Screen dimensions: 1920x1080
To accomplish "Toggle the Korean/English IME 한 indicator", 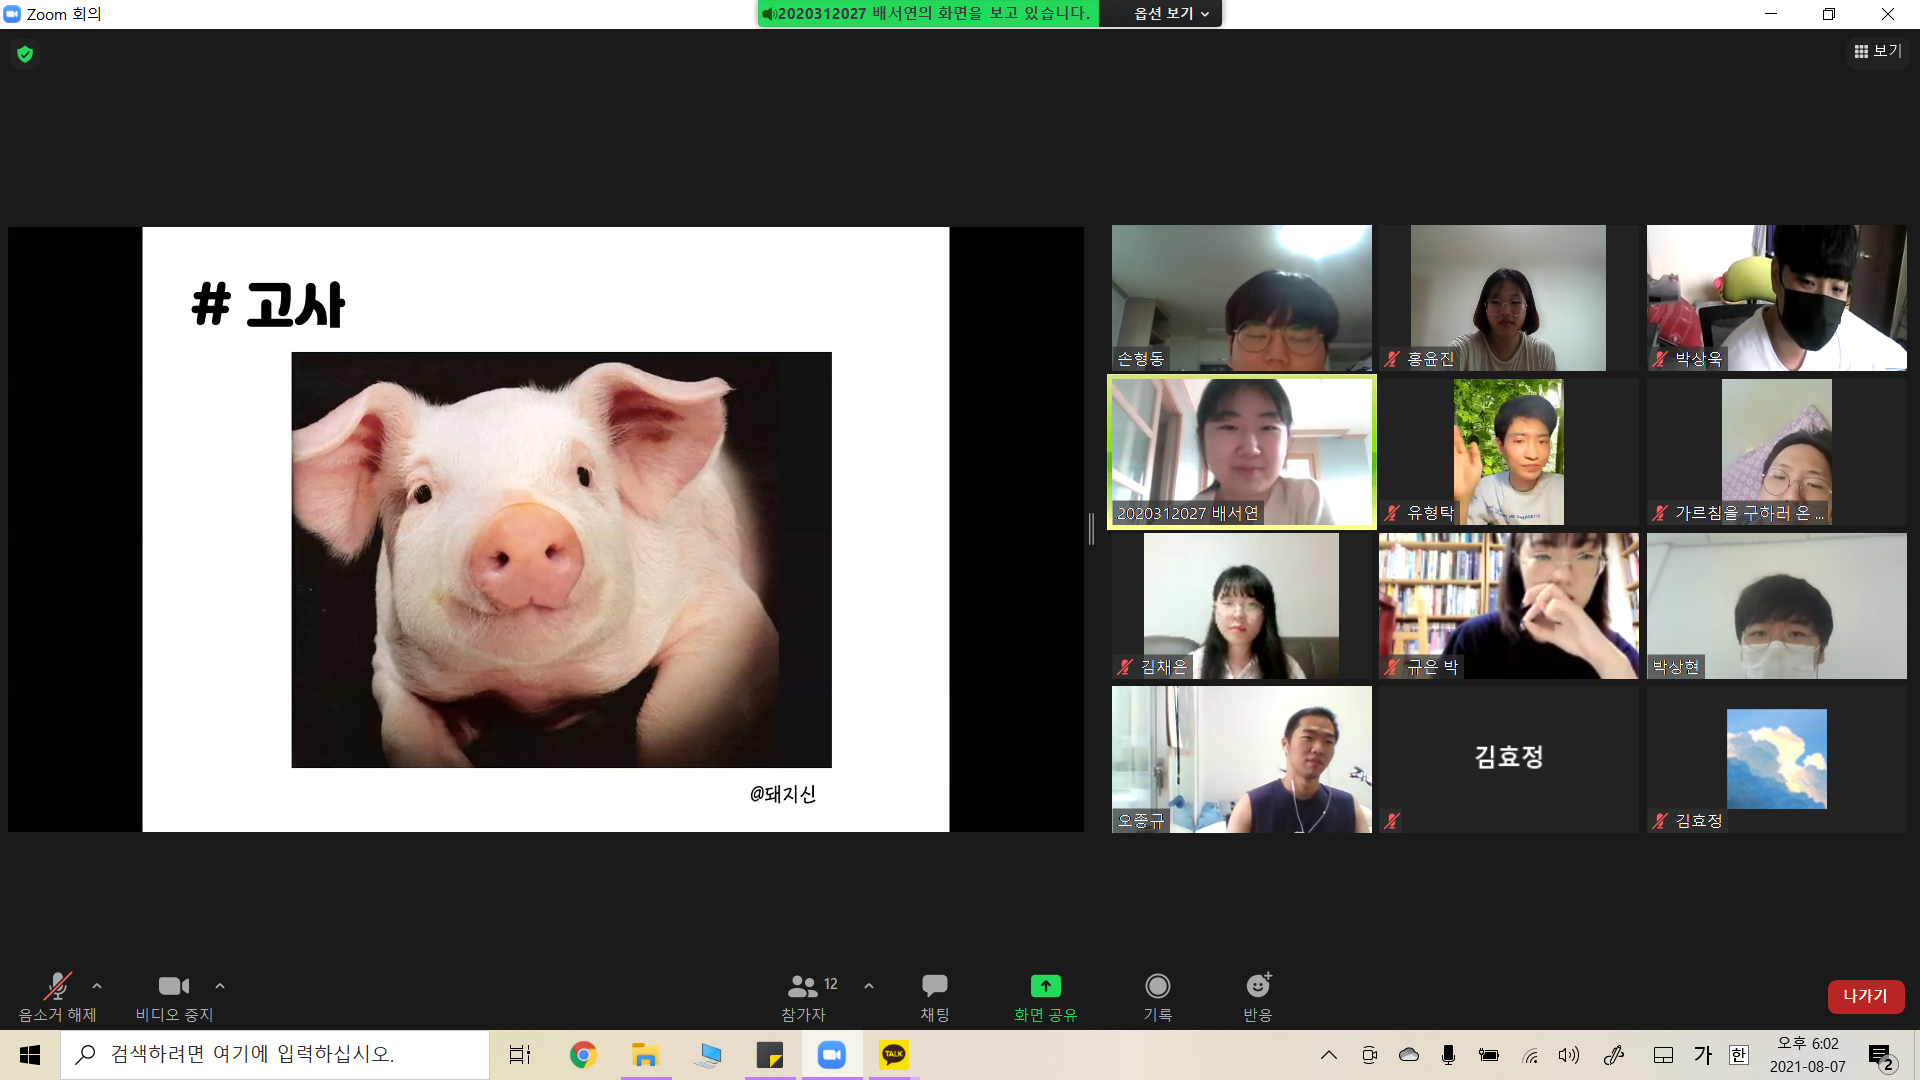I will (1739, 1055).
